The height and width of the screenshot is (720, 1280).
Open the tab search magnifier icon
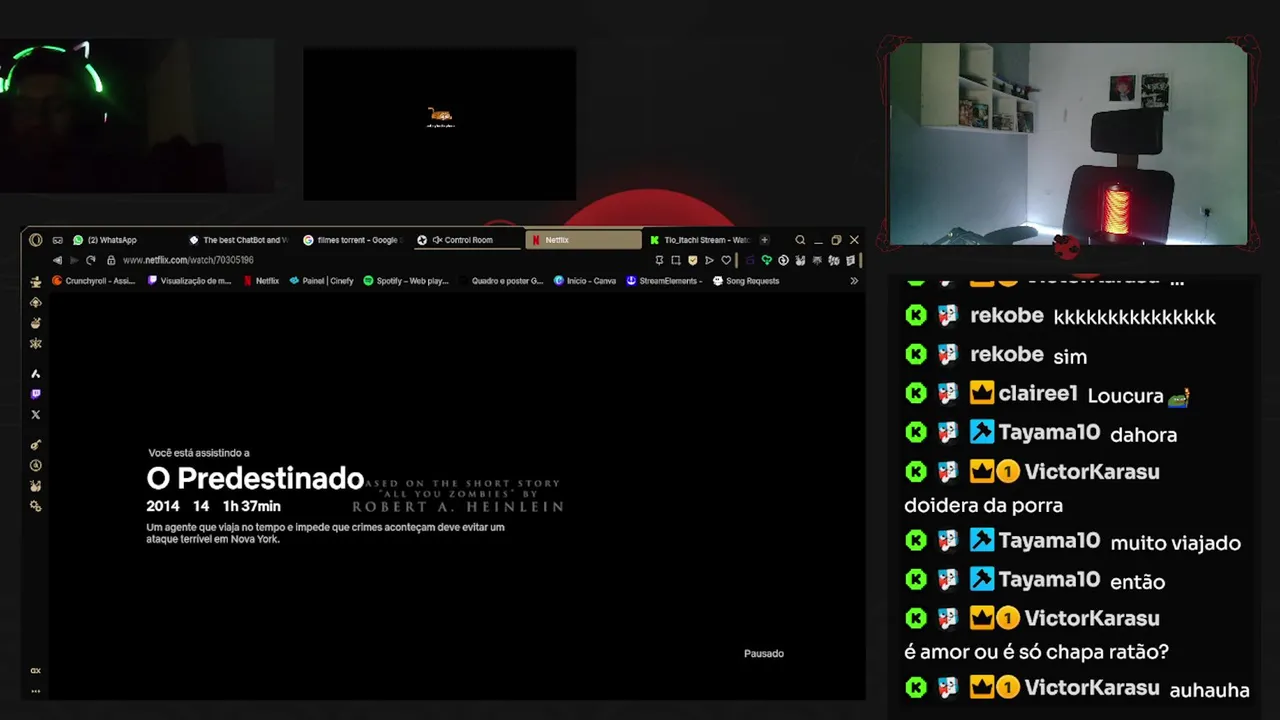[x=800, y=240]
